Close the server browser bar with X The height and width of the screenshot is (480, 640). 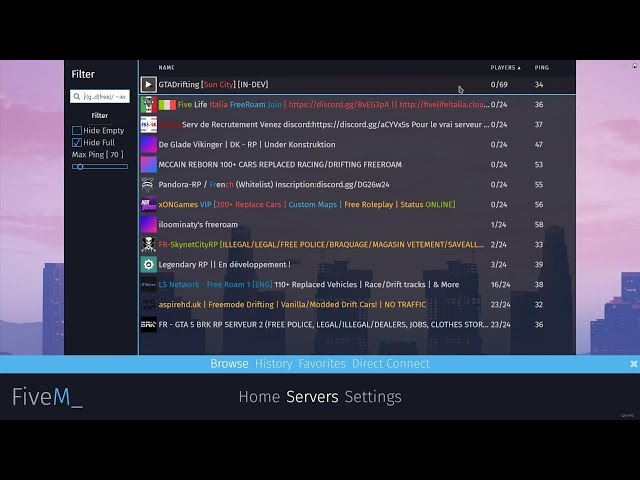tap(633, 364)
